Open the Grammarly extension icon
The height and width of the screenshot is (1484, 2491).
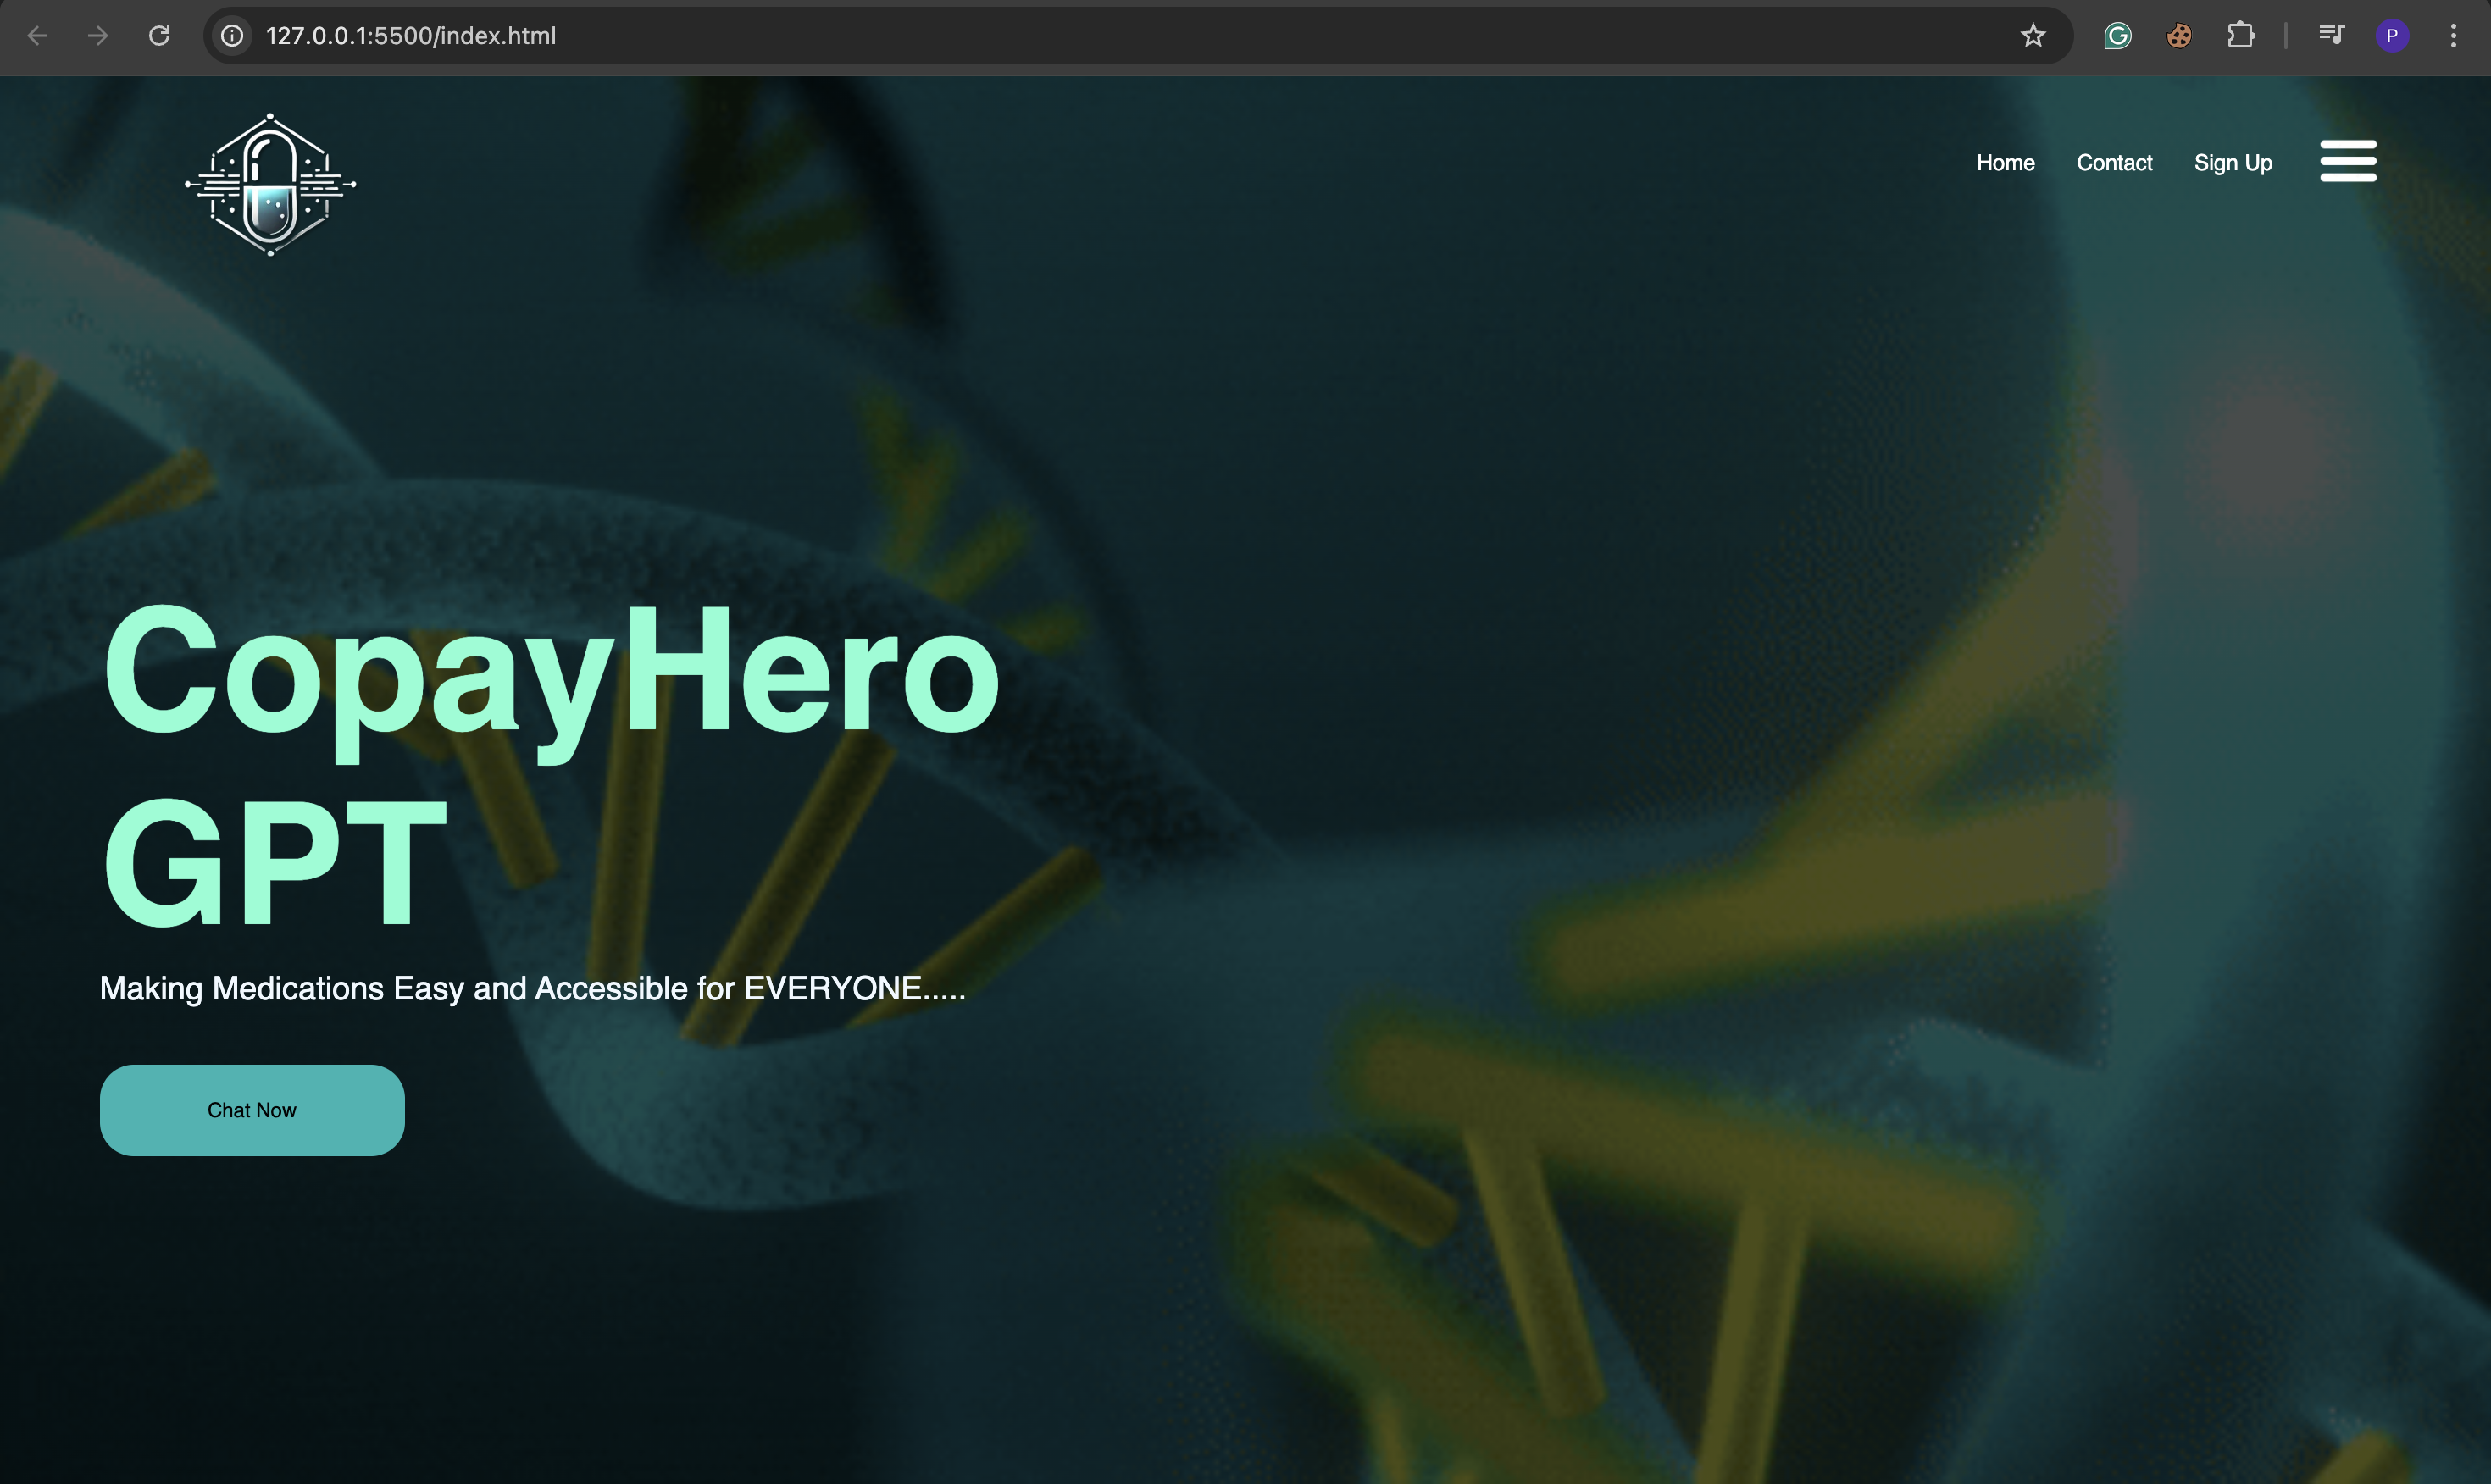click(2117, 36)
